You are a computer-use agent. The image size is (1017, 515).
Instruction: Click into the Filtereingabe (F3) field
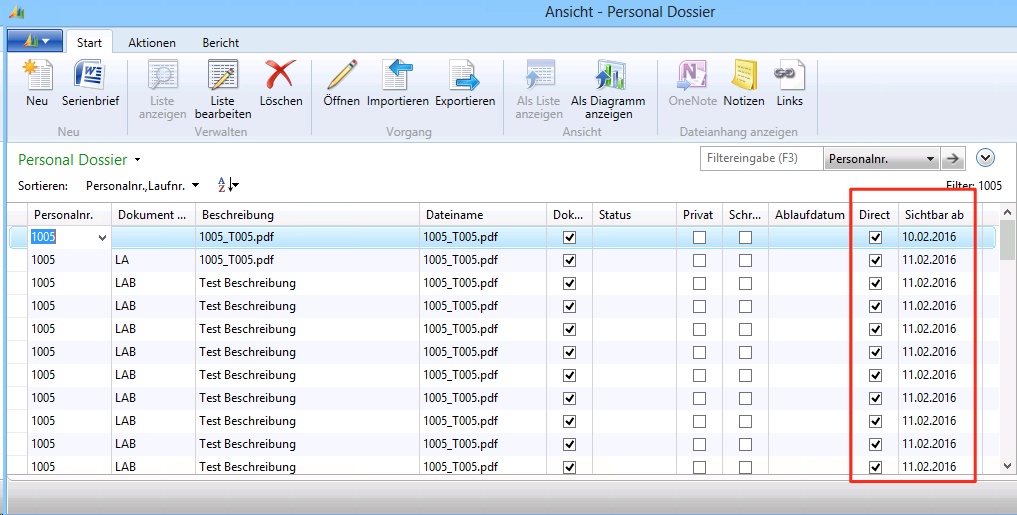tap(760, 159)
